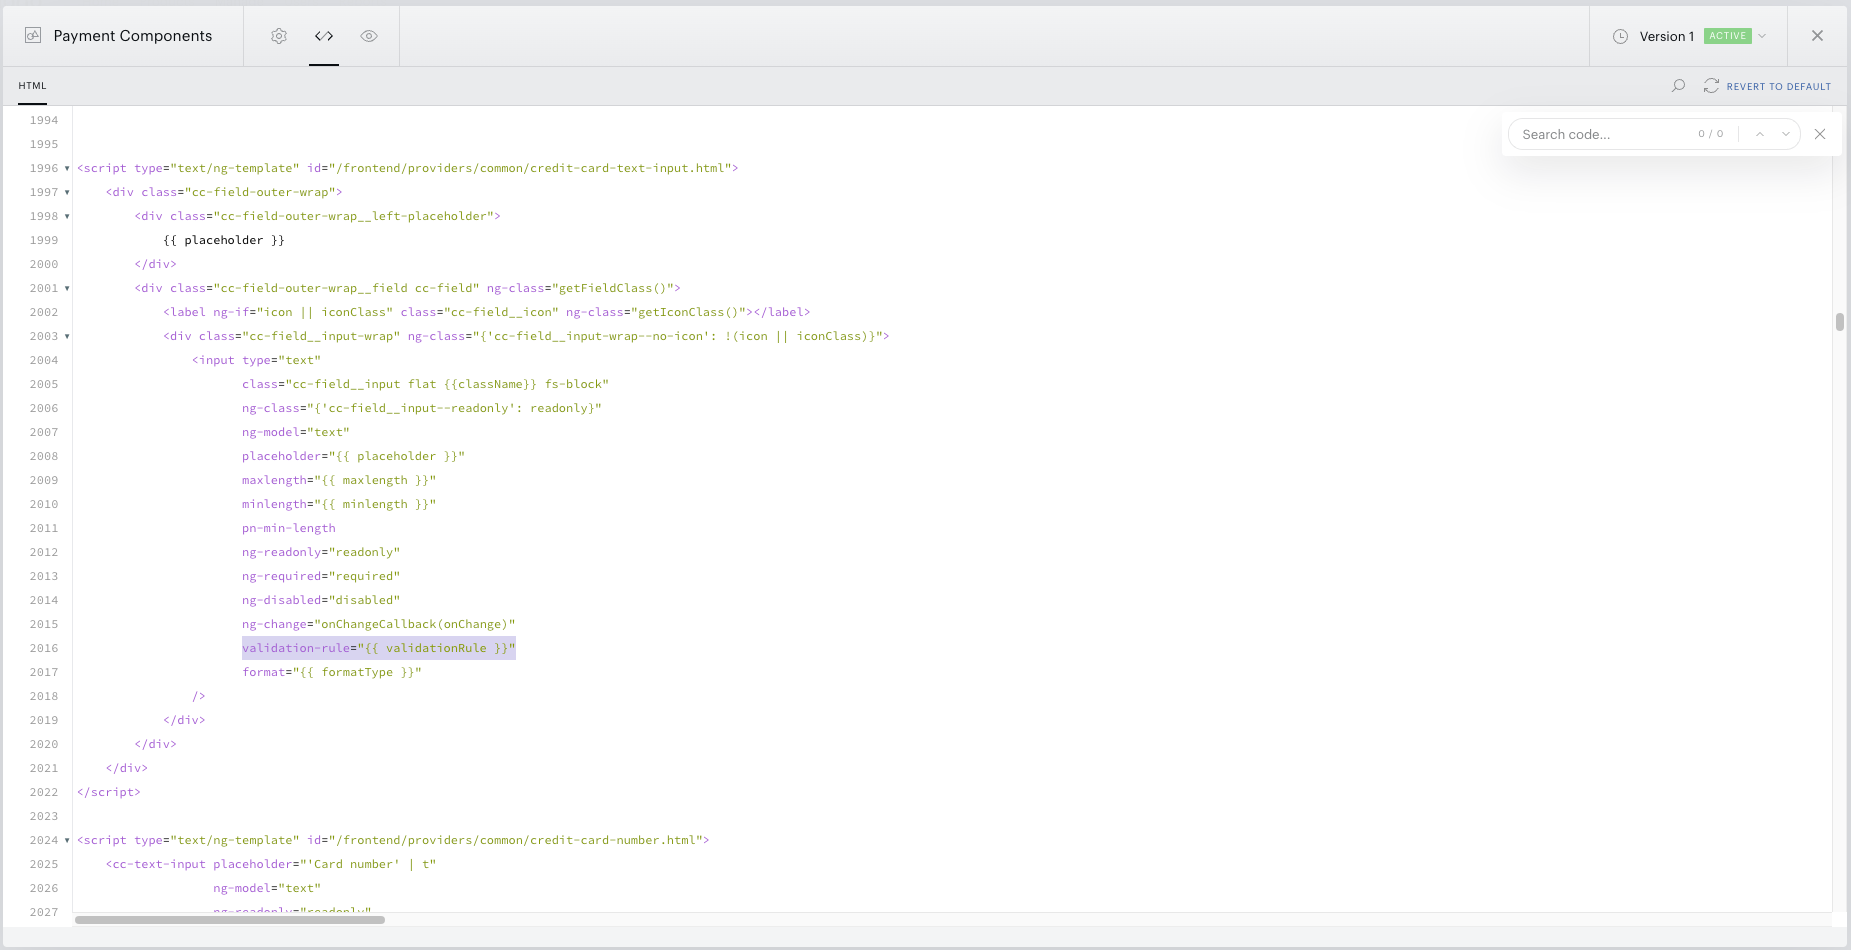Click the version history clock icon
1851x950 pixels.
pos(1620,36)
